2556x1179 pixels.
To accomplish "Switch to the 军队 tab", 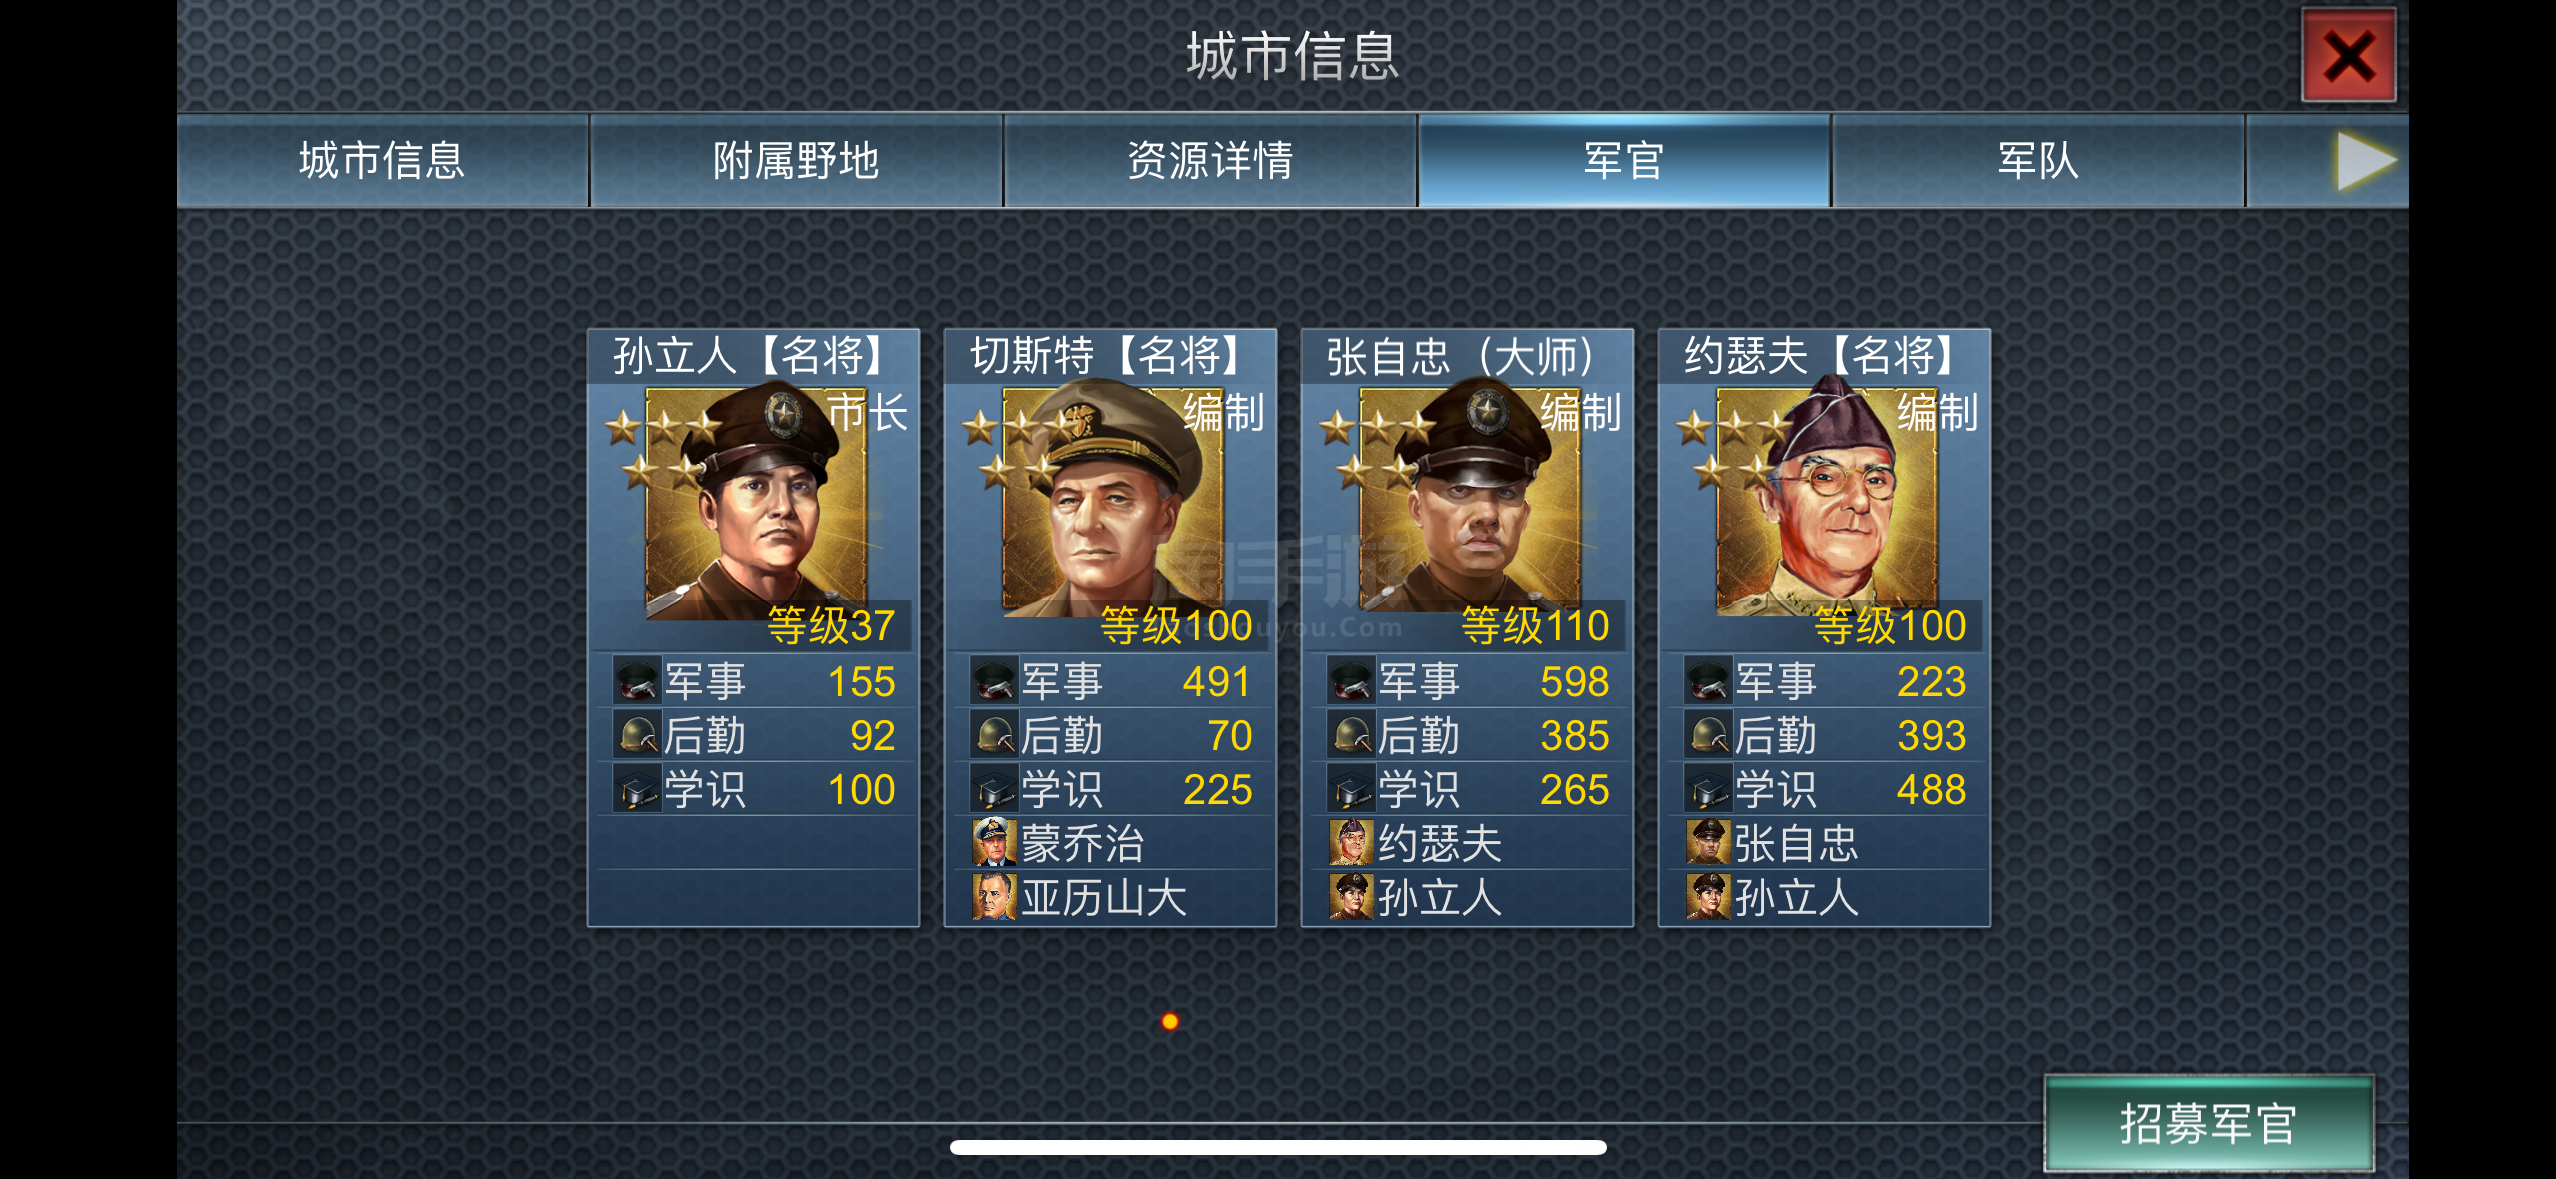I will click(2038, 161).
